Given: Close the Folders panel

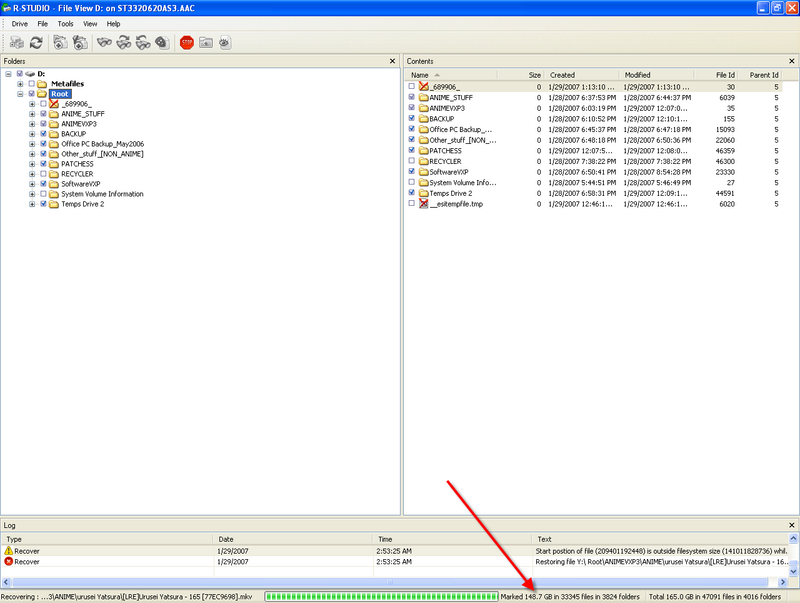Looking at the screenshot, I should point(393,61).
